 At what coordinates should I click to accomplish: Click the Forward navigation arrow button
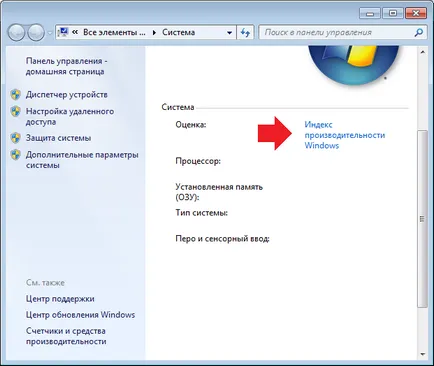(x=36, y=33)
